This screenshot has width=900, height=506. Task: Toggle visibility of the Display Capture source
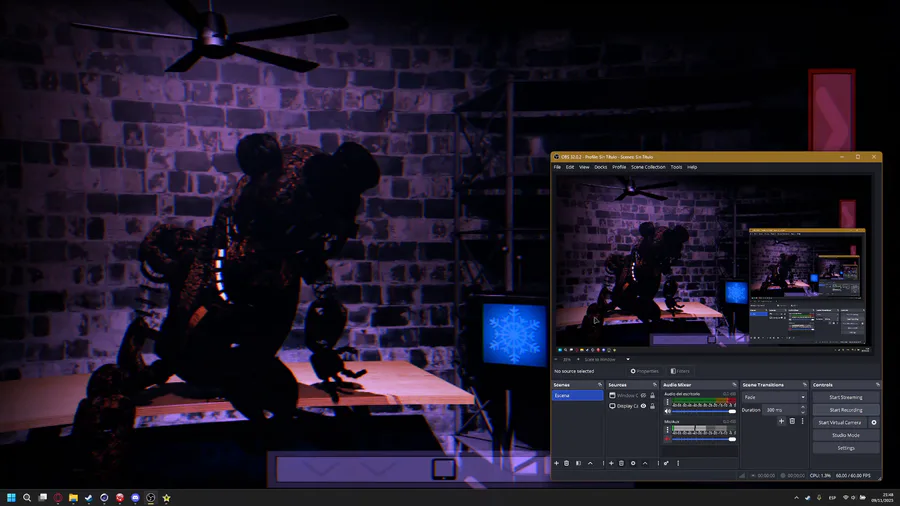coord(643,406)
